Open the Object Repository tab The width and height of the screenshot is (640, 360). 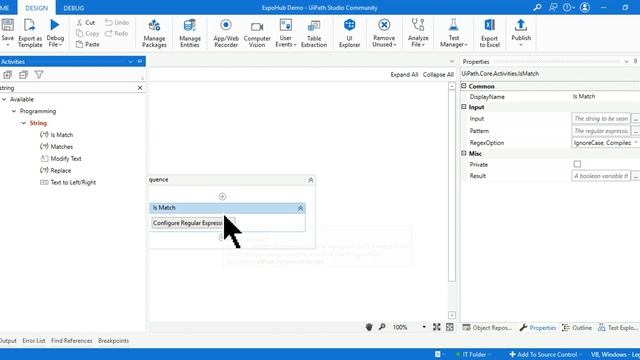(487, 328)
